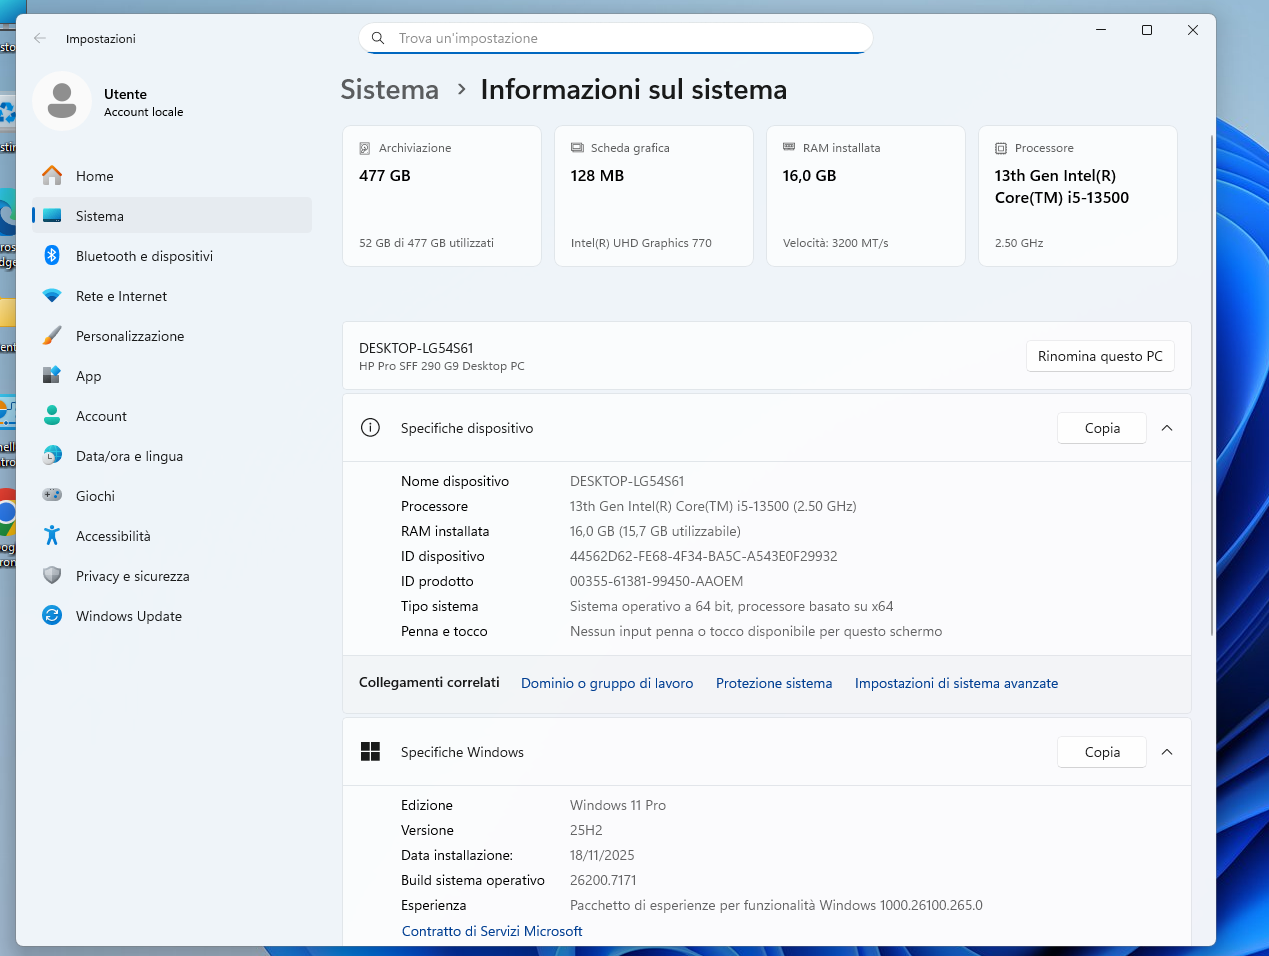Collapse the Specifiche Windows section chevron
1269x956 pixels.
[1167, 752]
